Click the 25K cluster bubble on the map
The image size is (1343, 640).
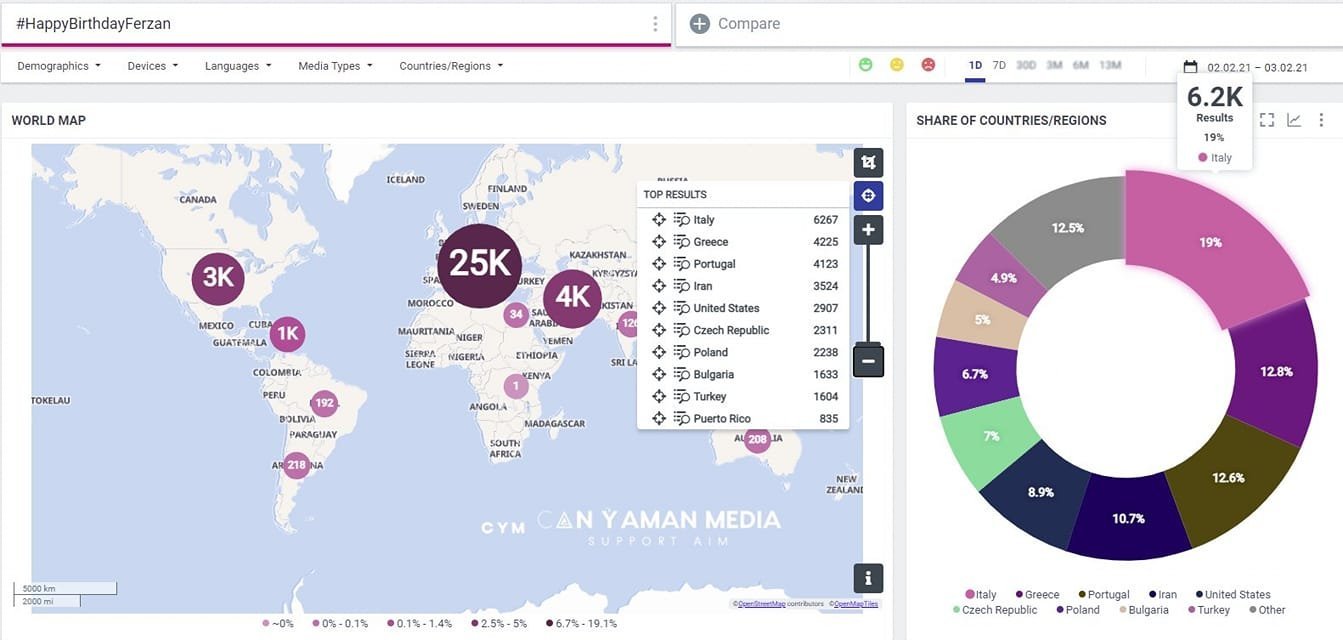[480, 264]
